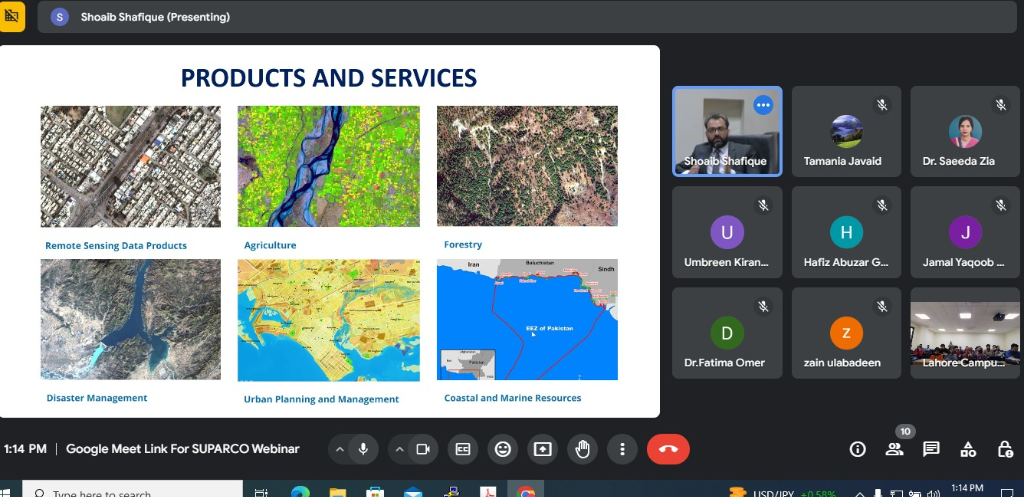Leave the call with red hang-up button

(668, 449)
